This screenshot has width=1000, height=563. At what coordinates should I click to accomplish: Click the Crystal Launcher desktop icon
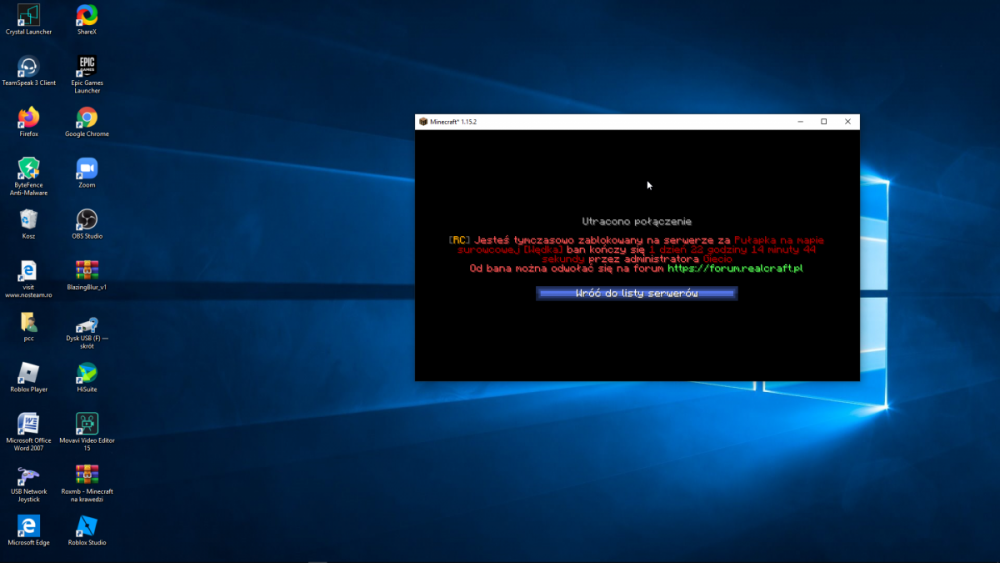29,15
